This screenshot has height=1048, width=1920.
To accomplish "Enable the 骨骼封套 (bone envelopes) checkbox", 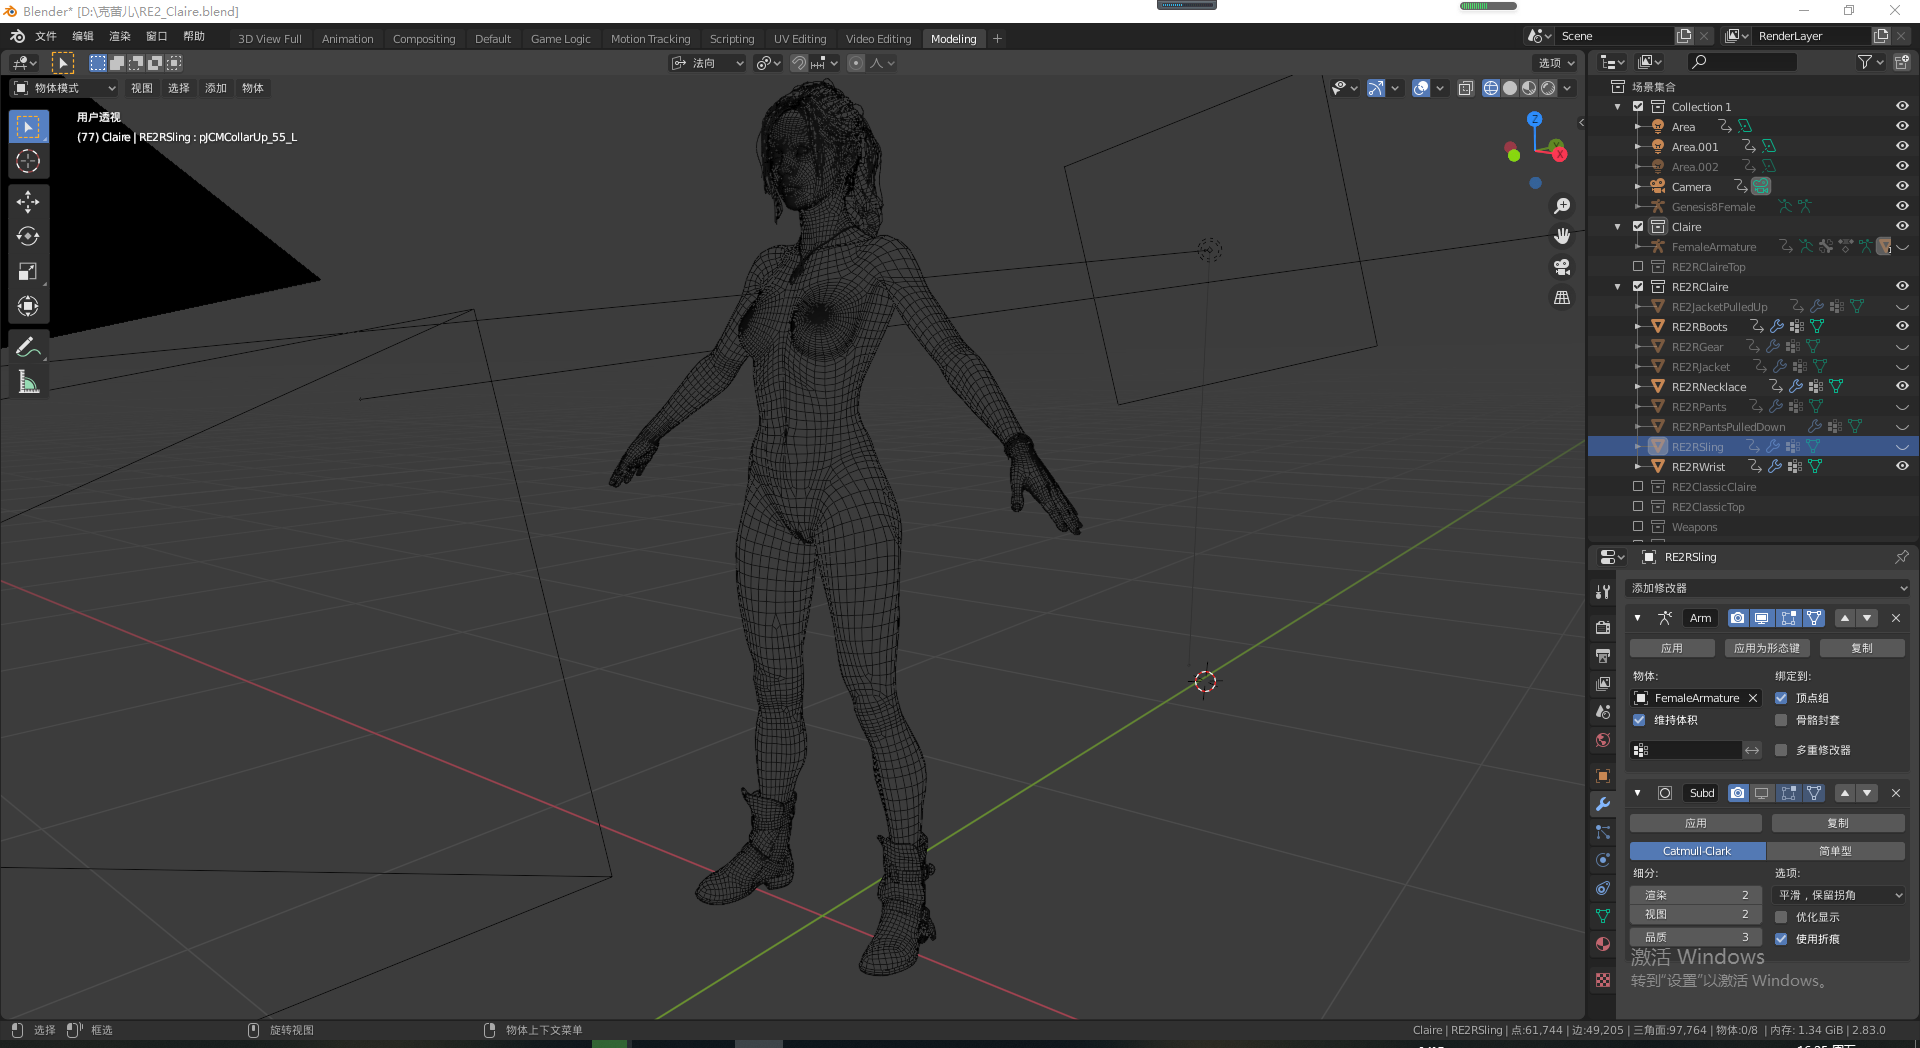I will coord(1781,720).
